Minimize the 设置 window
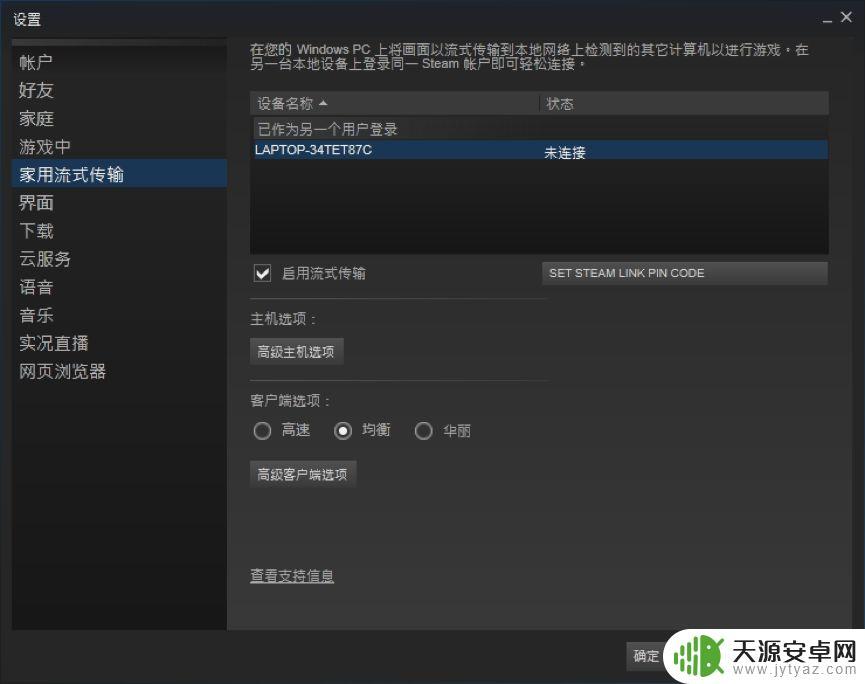Screen dimensions: 865x684 point(827,19)
